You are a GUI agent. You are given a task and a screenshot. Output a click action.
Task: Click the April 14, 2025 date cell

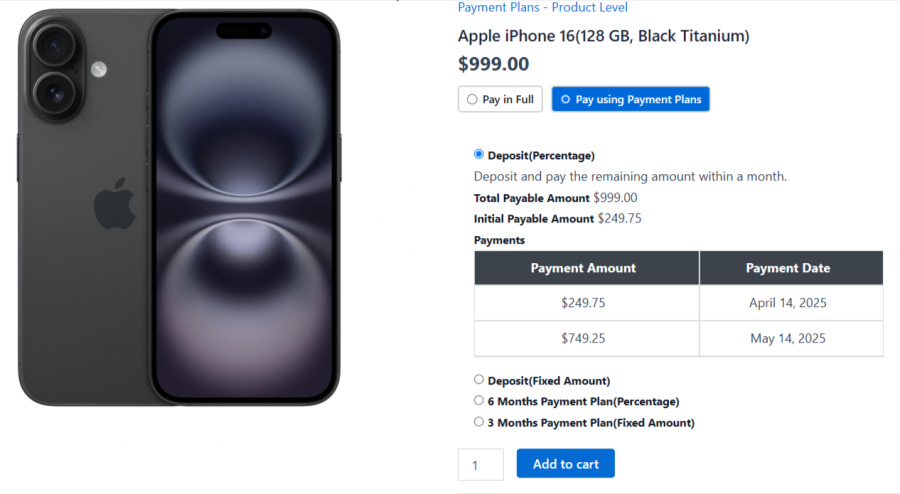click(x=788, y=303)
